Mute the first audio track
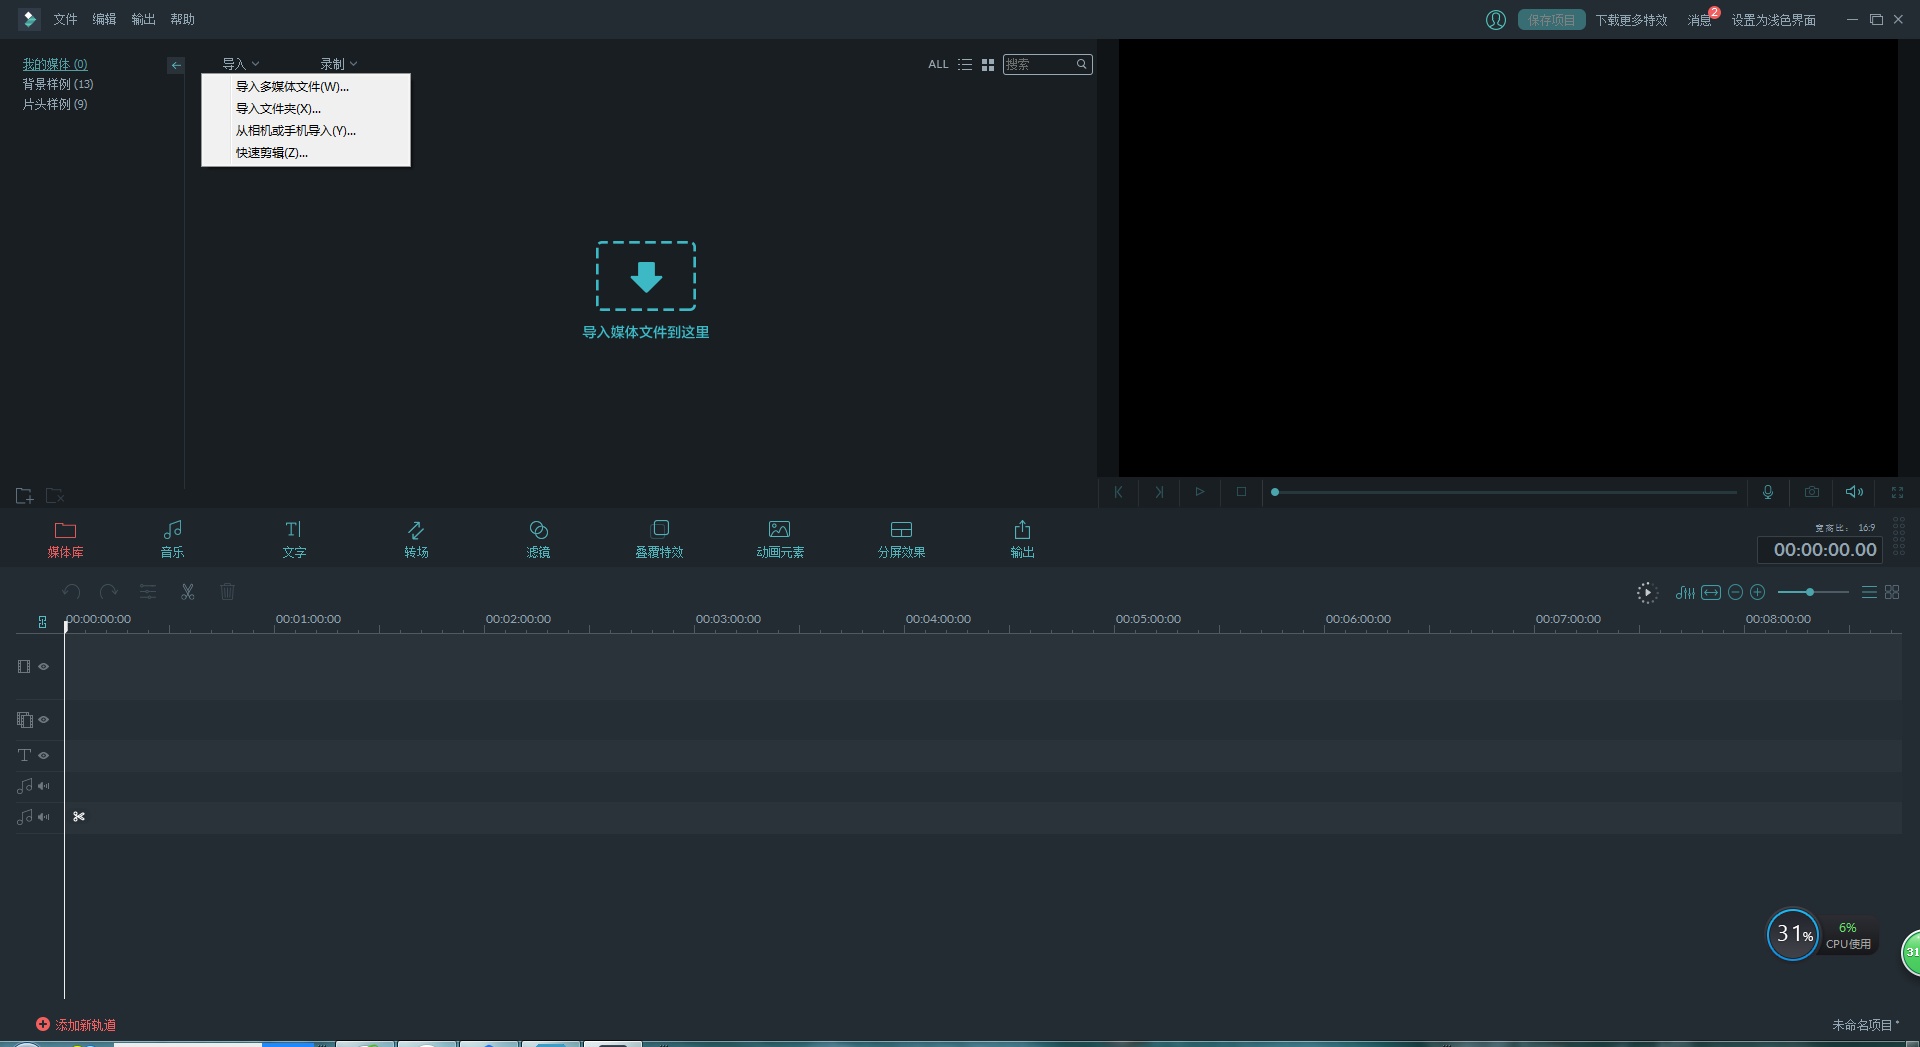Image resolution: width=1920 pixels, height=1047 pixels. click(44, 786)
